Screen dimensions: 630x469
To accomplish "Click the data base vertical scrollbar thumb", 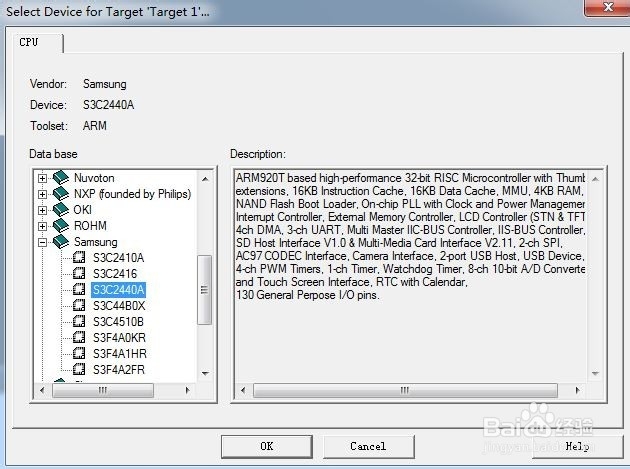I will [x=205, y=290].
